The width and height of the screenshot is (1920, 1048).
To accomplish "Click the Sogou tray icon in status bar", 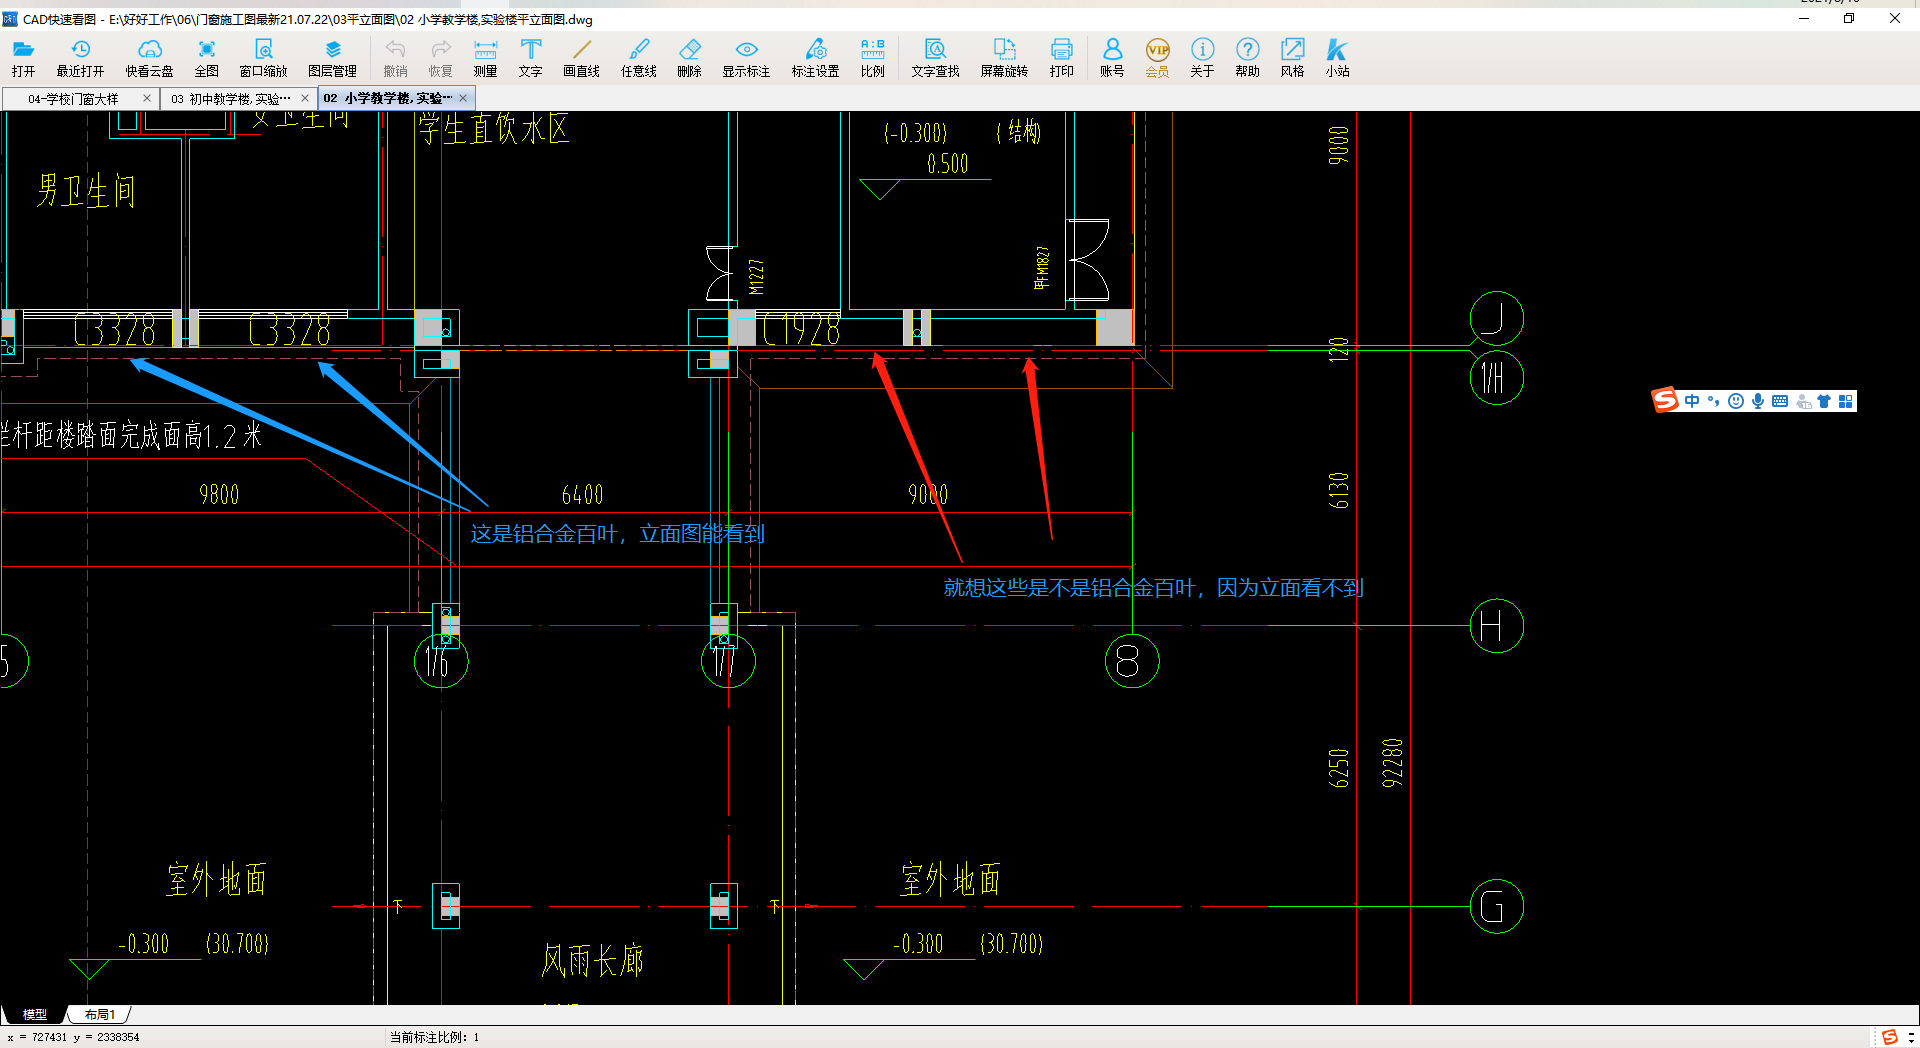I will point(1889,1037).
